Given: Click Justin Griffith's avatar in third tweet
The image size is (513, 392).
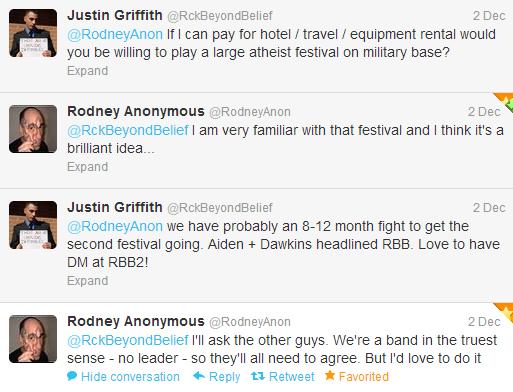Looking at the screenshot, I should click(x=33, y=225).
